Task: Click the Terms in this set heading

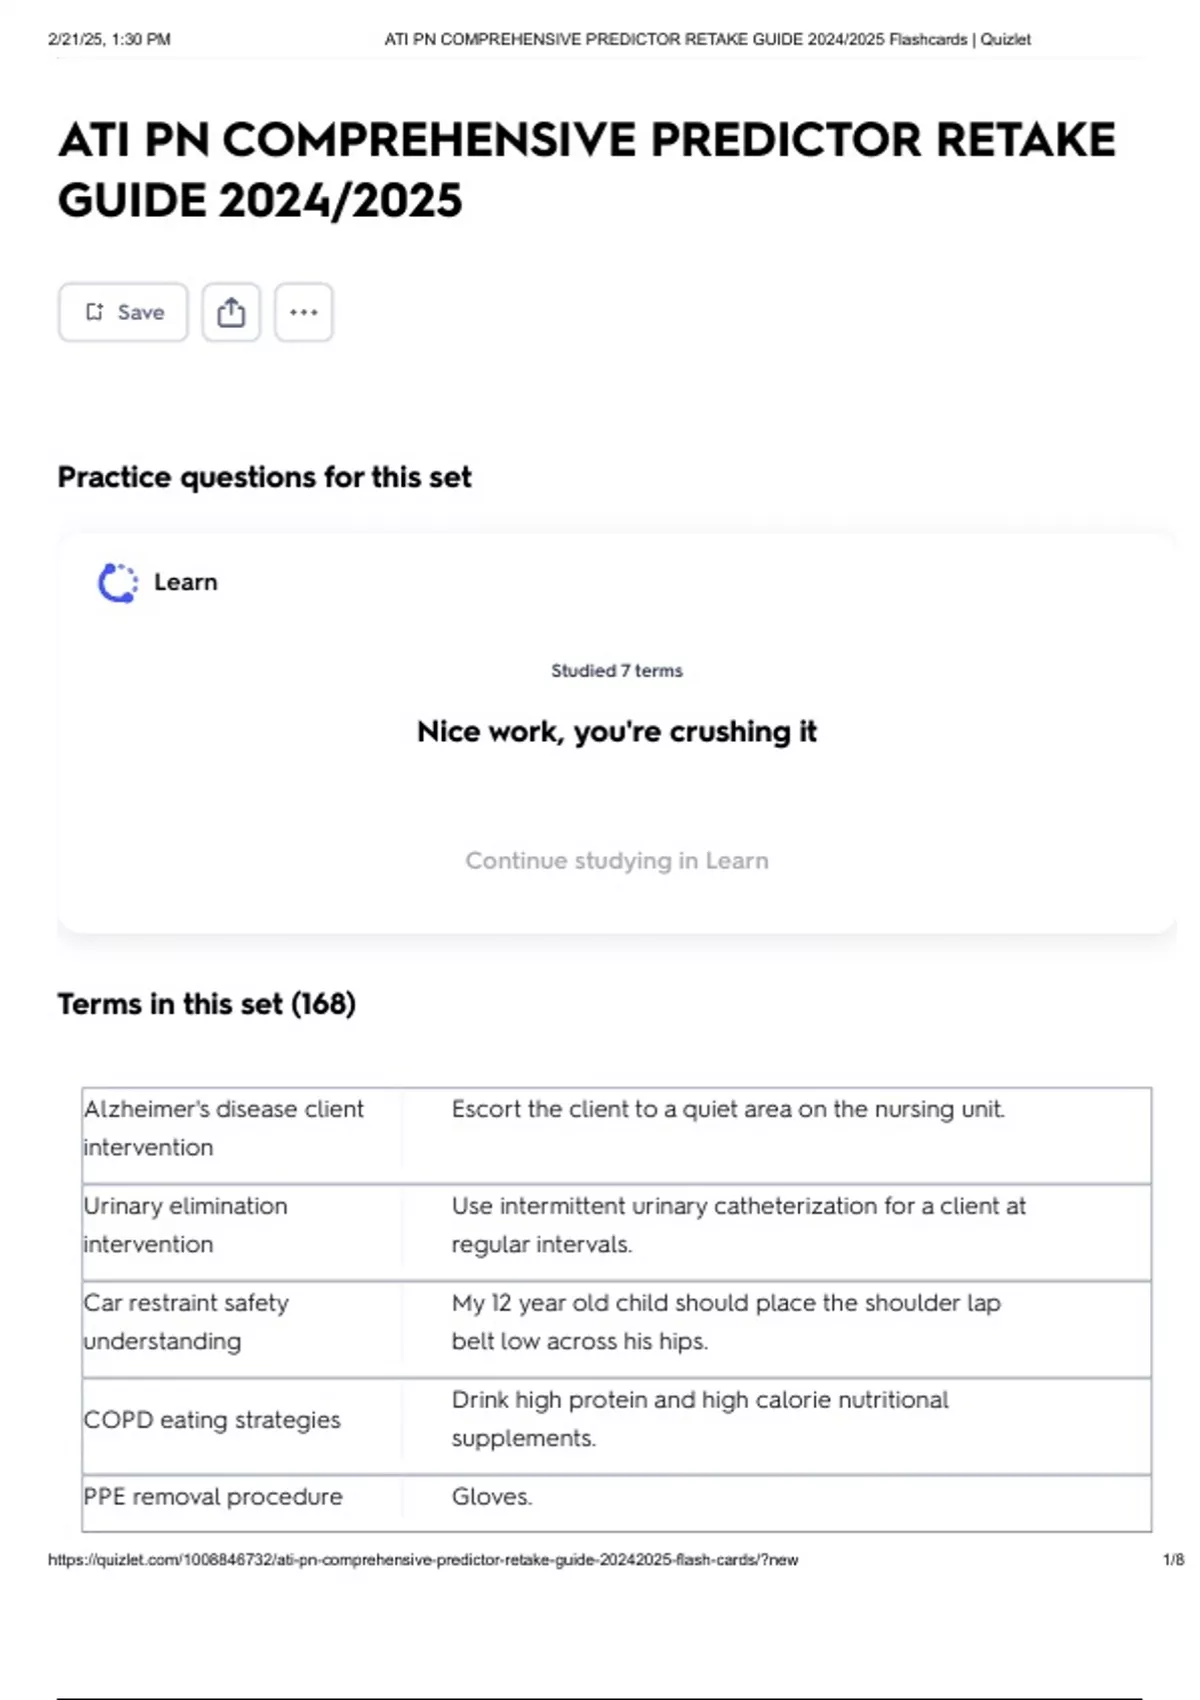Action: click(x=206, y=1004)
